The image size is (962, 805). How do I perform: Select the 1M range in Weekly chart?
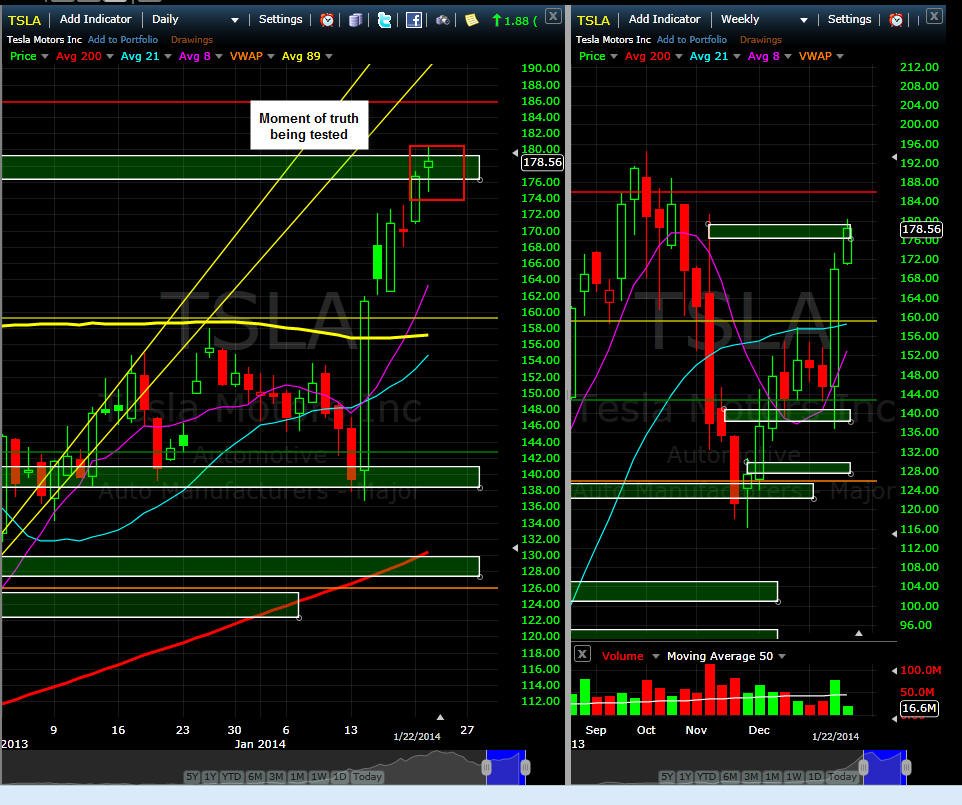[772, 777]
